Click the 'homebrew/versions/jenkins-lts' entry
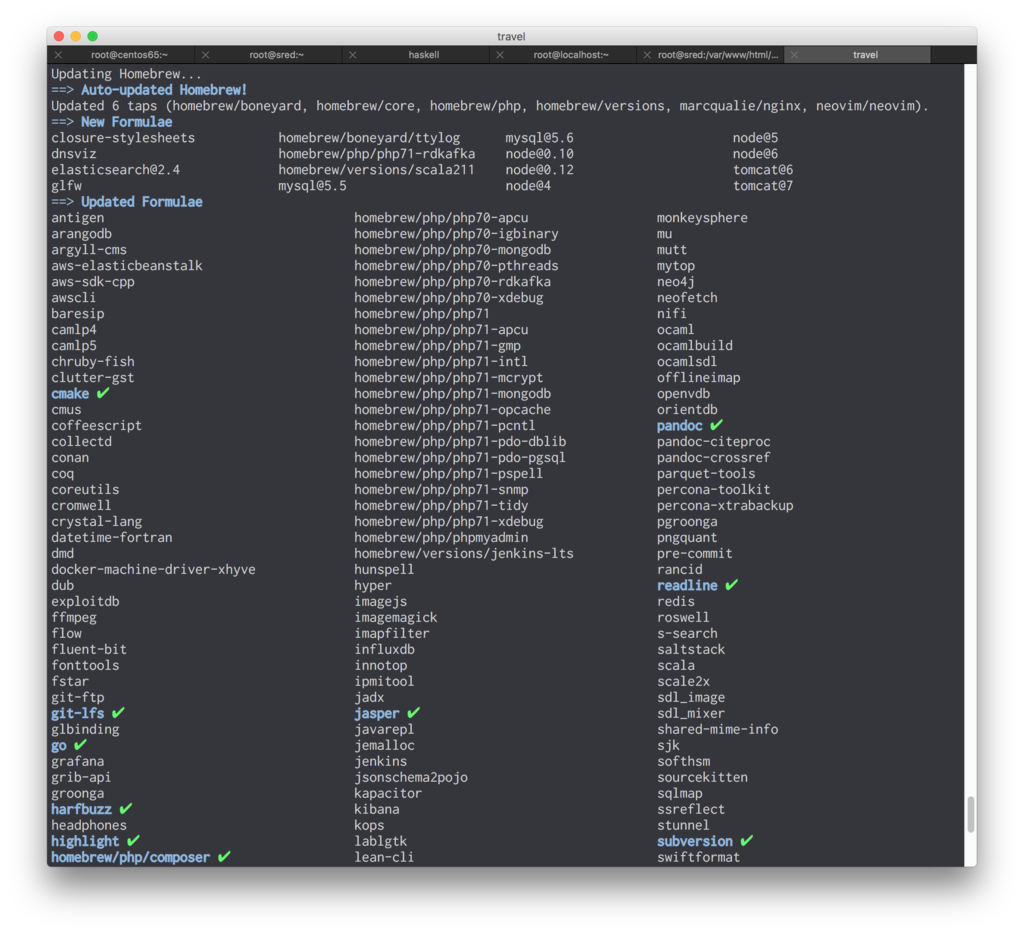Viewport: 1024px width, 934px height. [464, 553]
